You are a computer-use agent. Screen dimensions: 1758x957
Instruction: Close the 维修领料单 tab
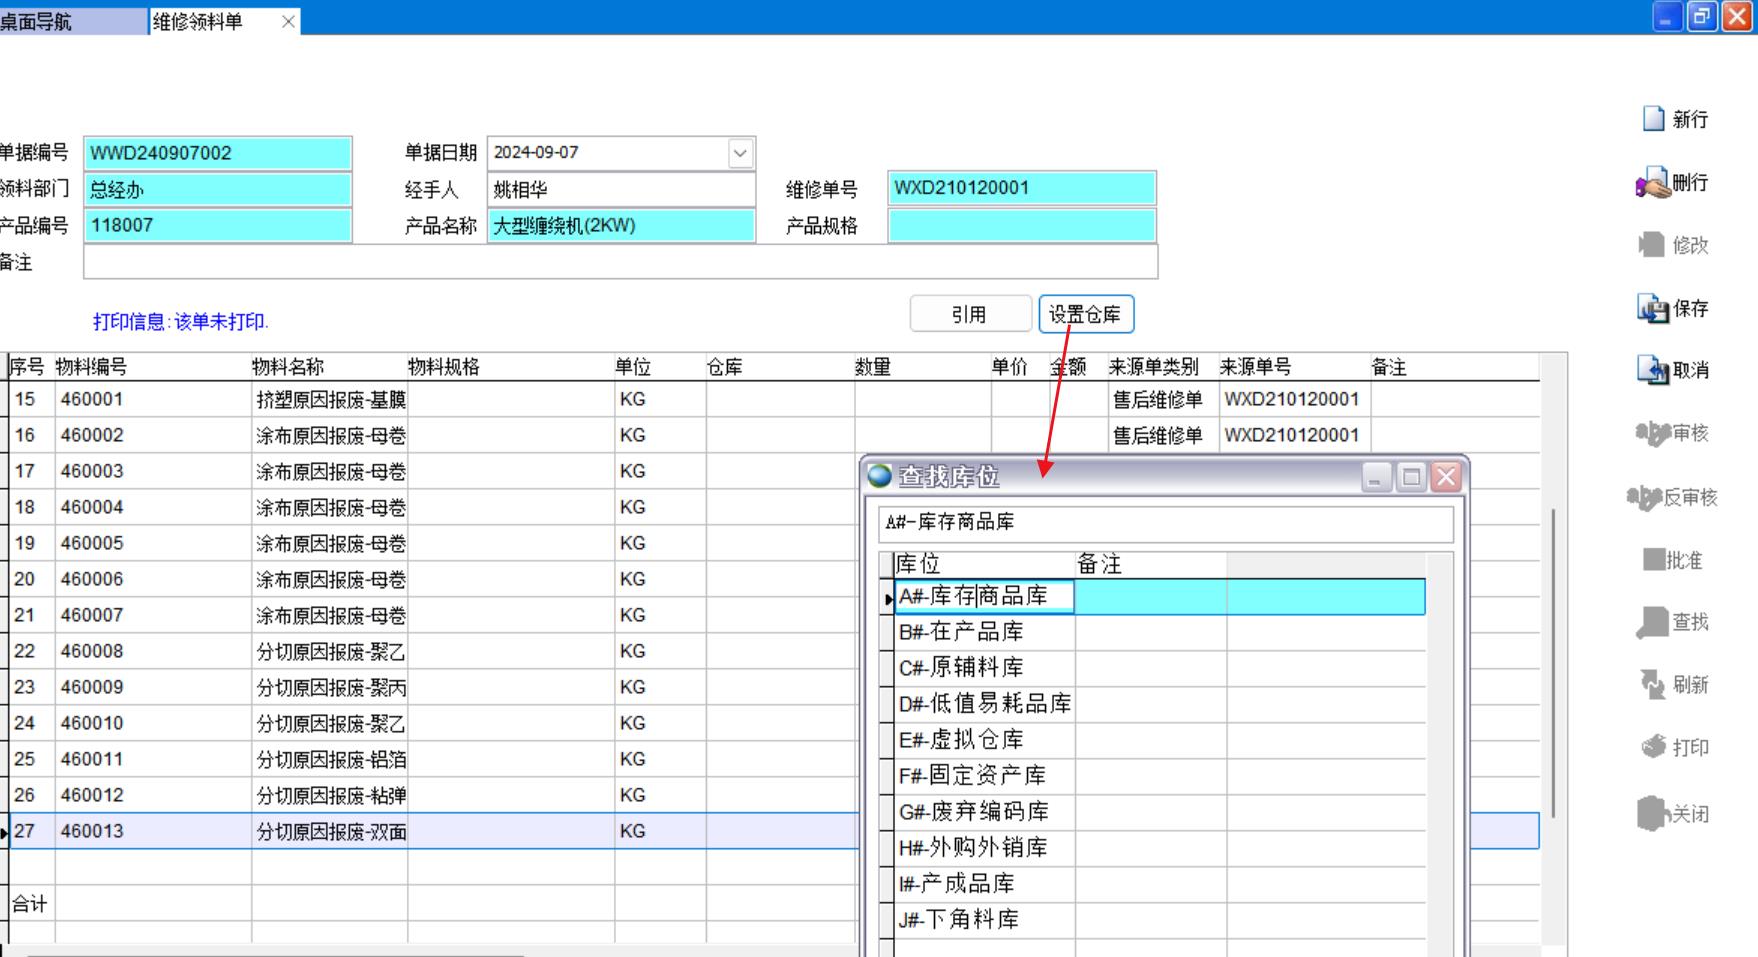288,21
